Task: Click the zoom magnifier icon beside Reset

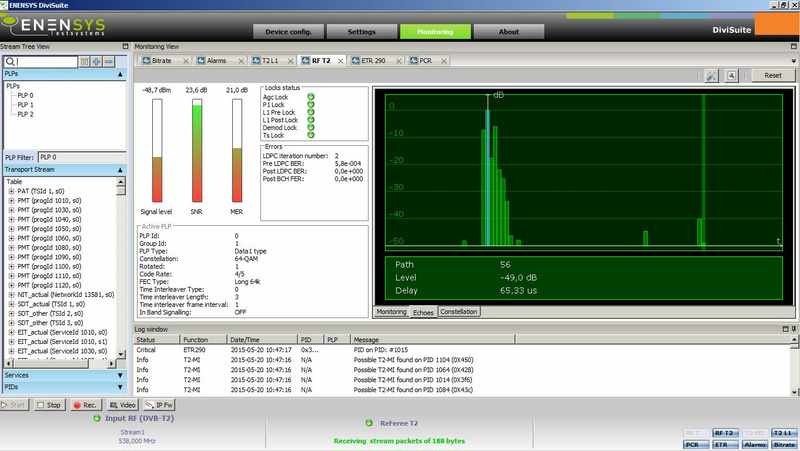Action: tap(732, 75)
